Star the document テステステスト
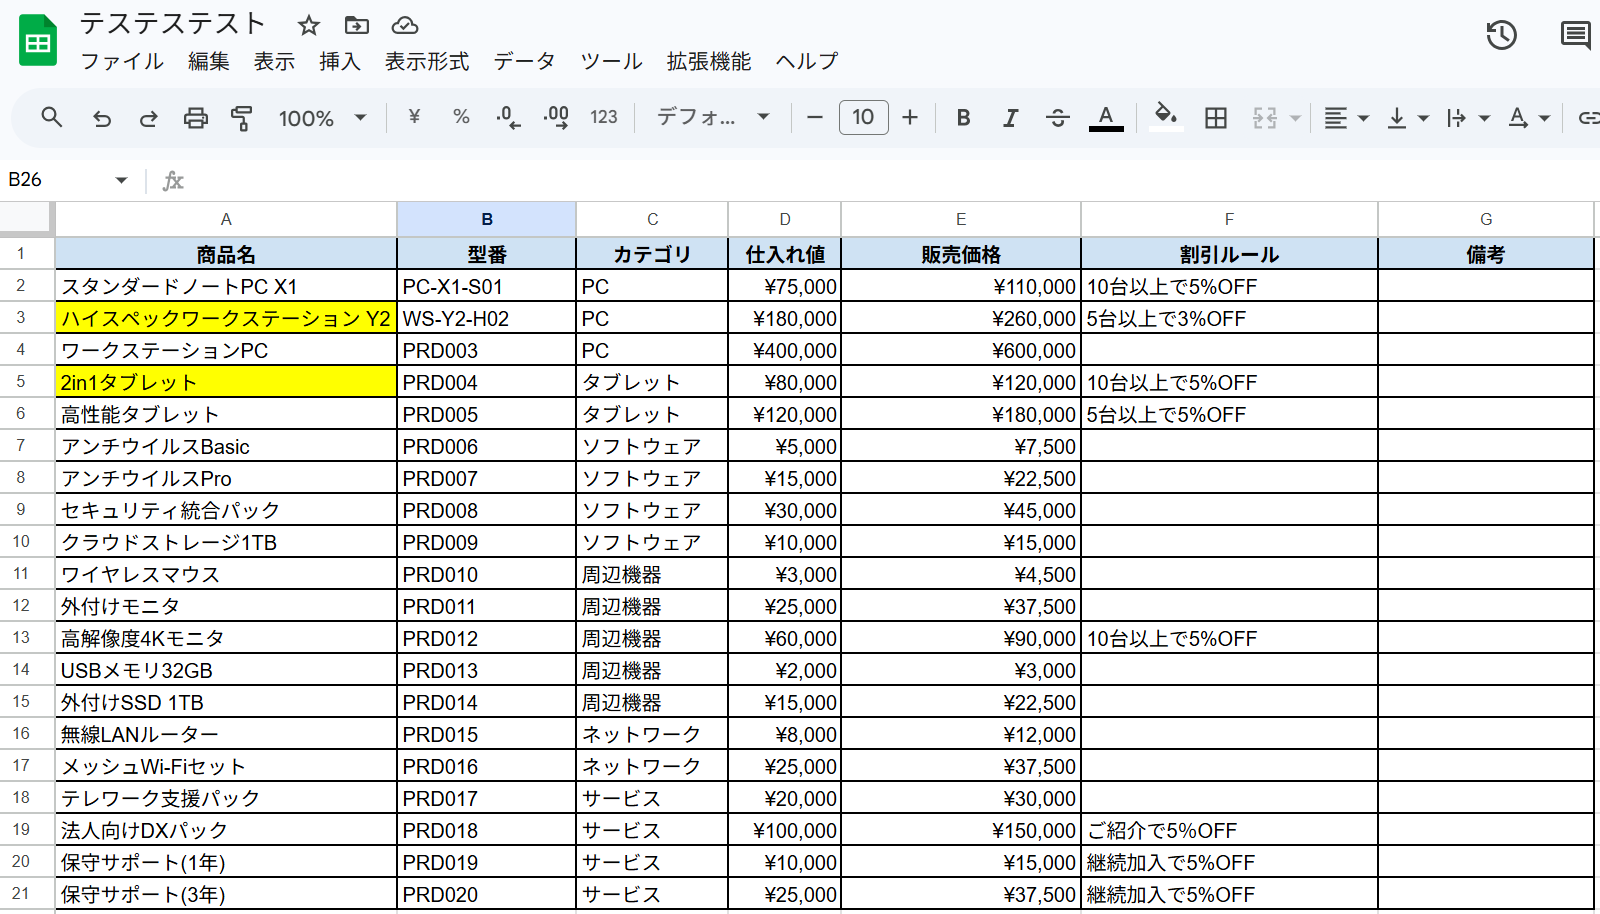 pos(309,25)
